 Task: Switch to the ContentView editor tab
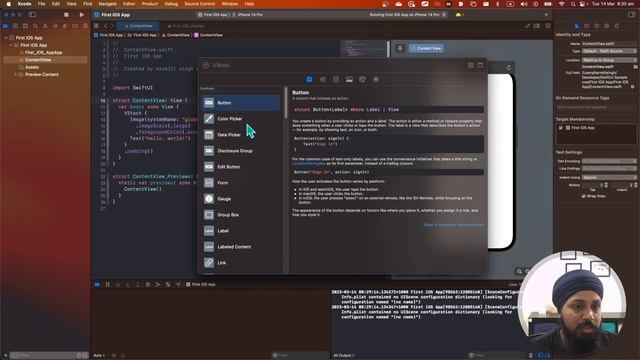(138, 26)
